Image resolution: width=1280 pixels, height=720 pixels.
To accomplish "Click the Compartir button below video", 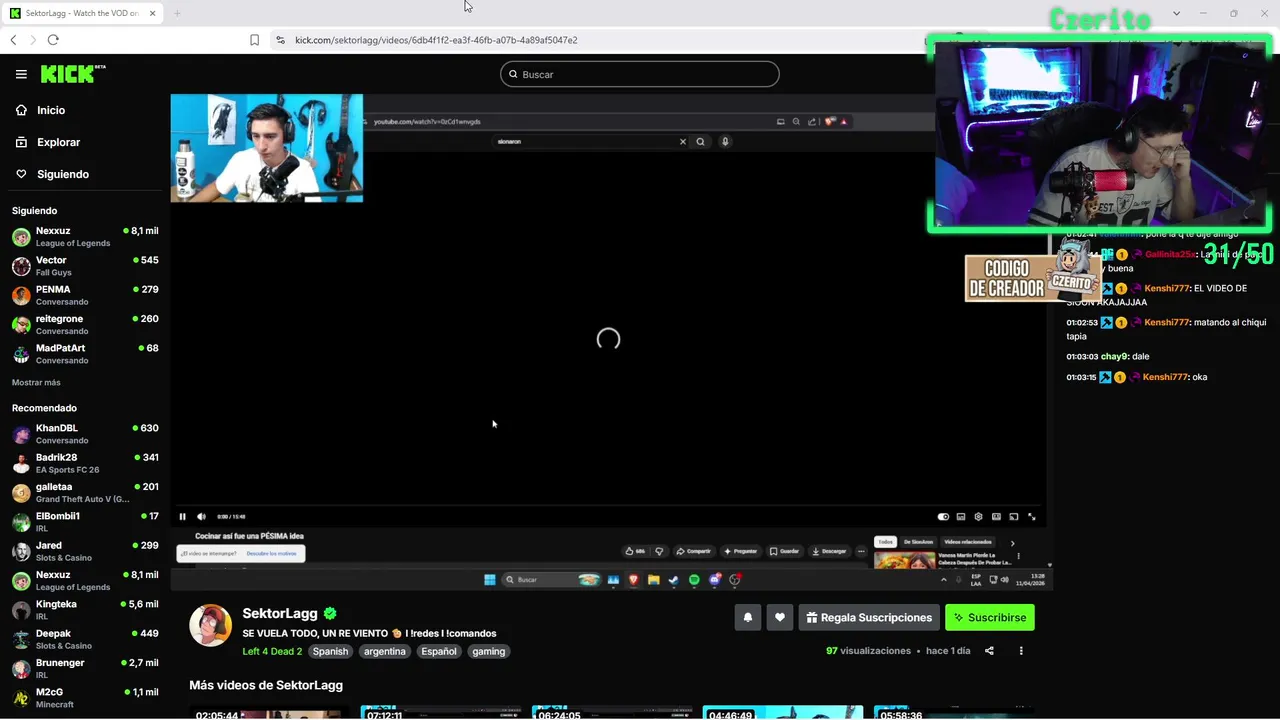I will [693, 551].
